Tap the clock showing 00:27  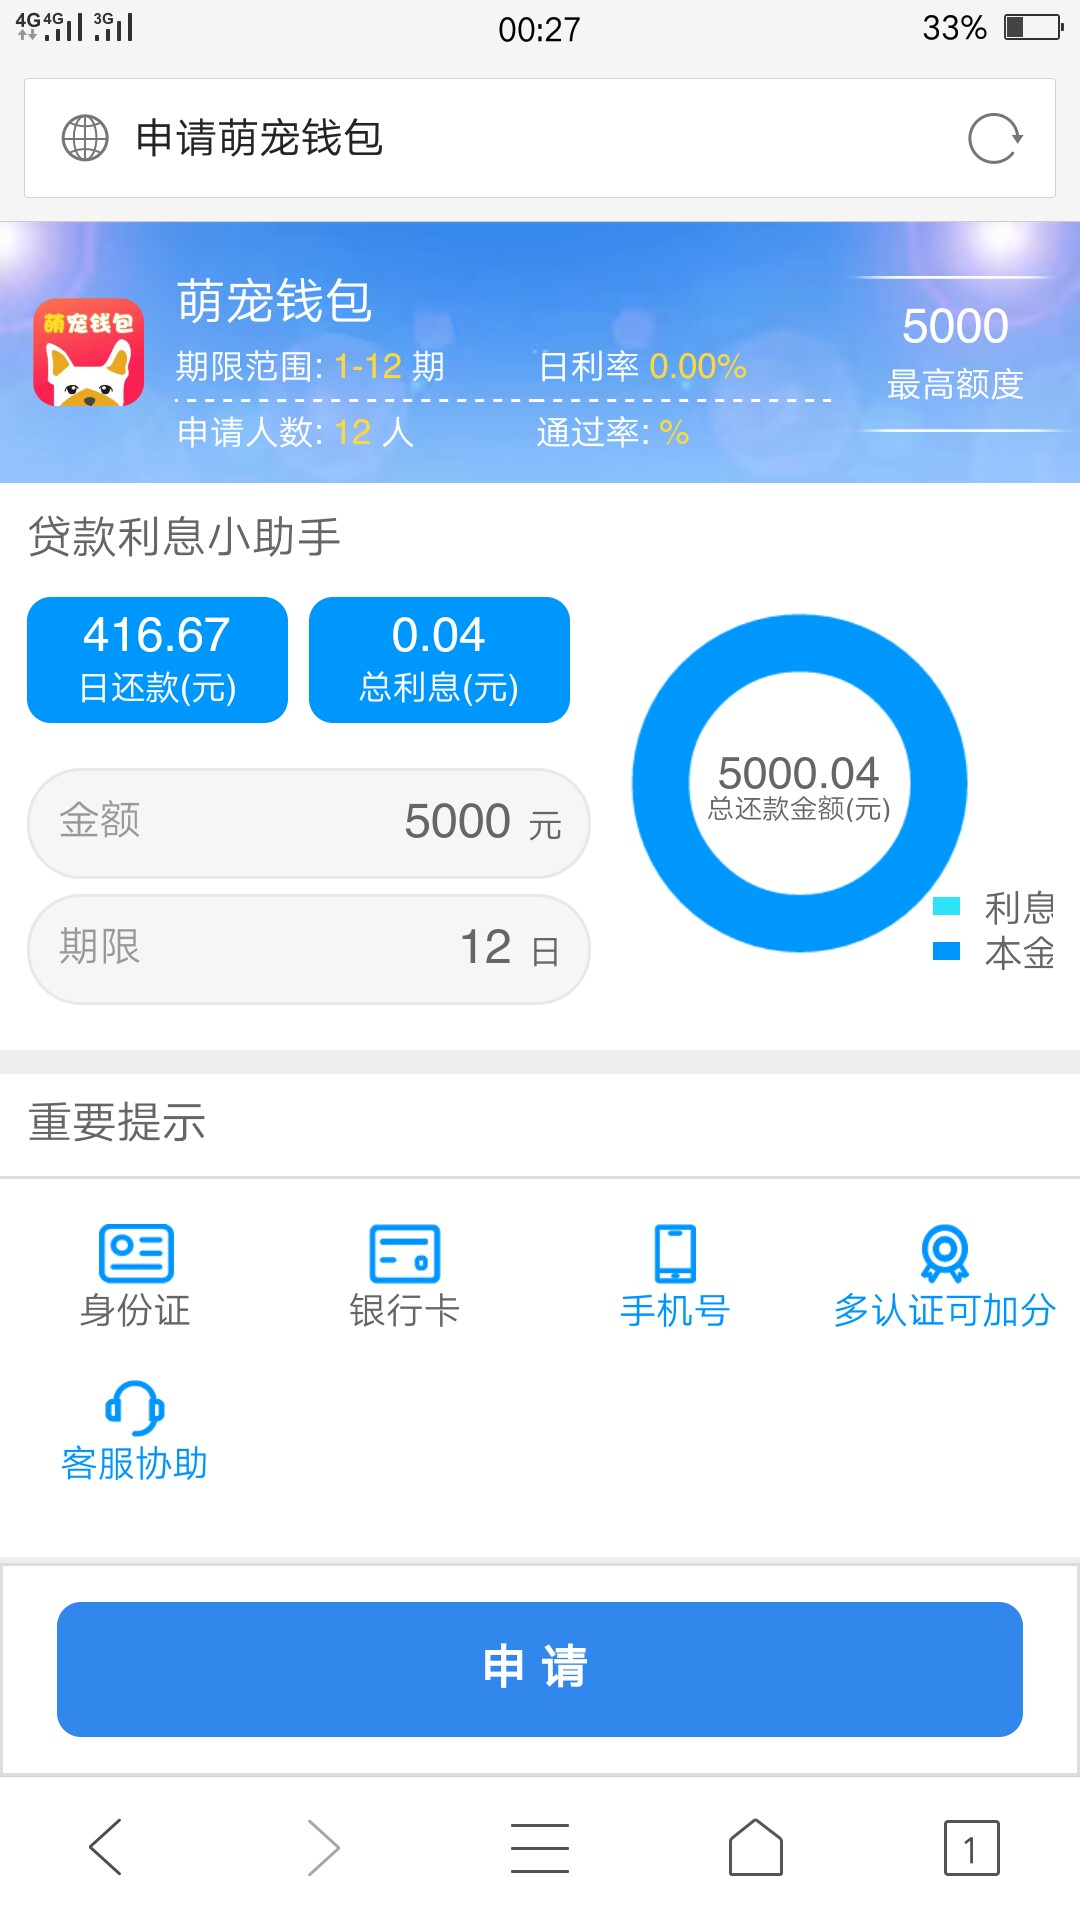[539, 29]
